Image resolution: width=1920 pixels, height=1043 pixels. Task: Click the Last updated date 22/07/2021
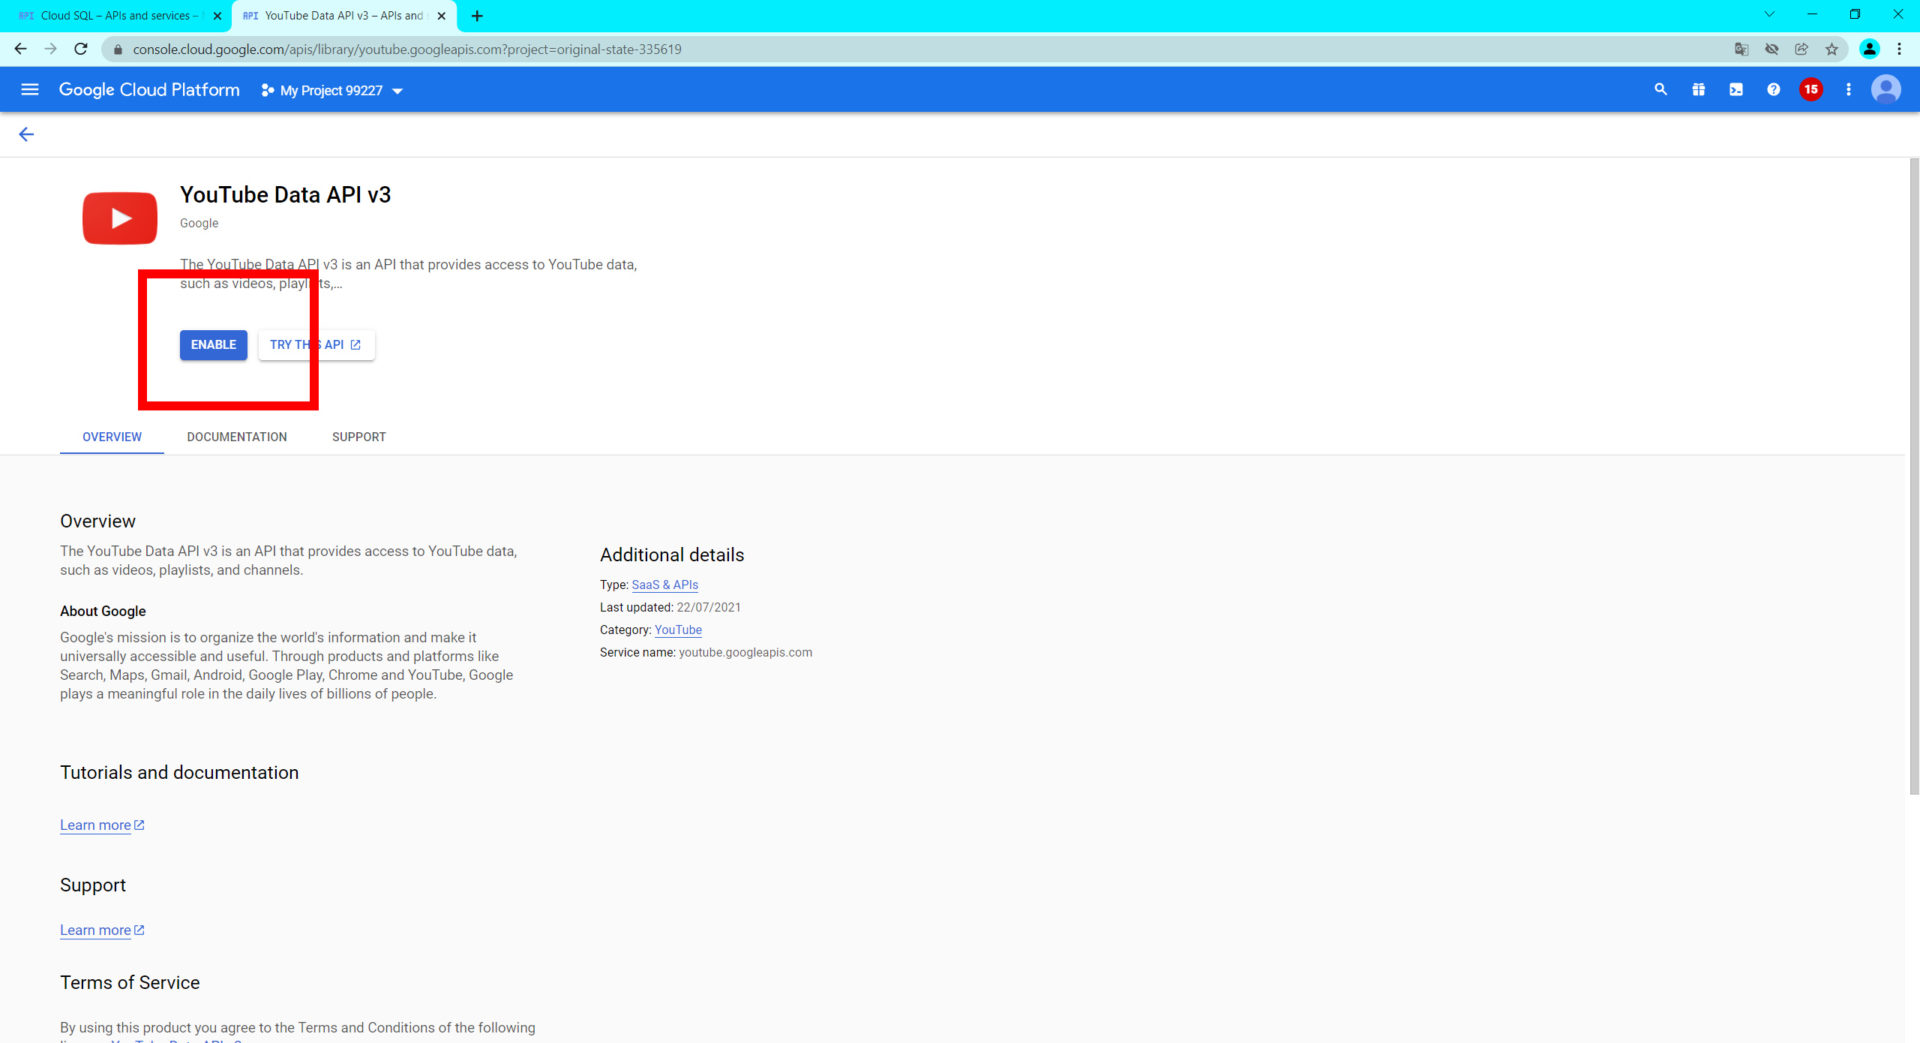709,607
